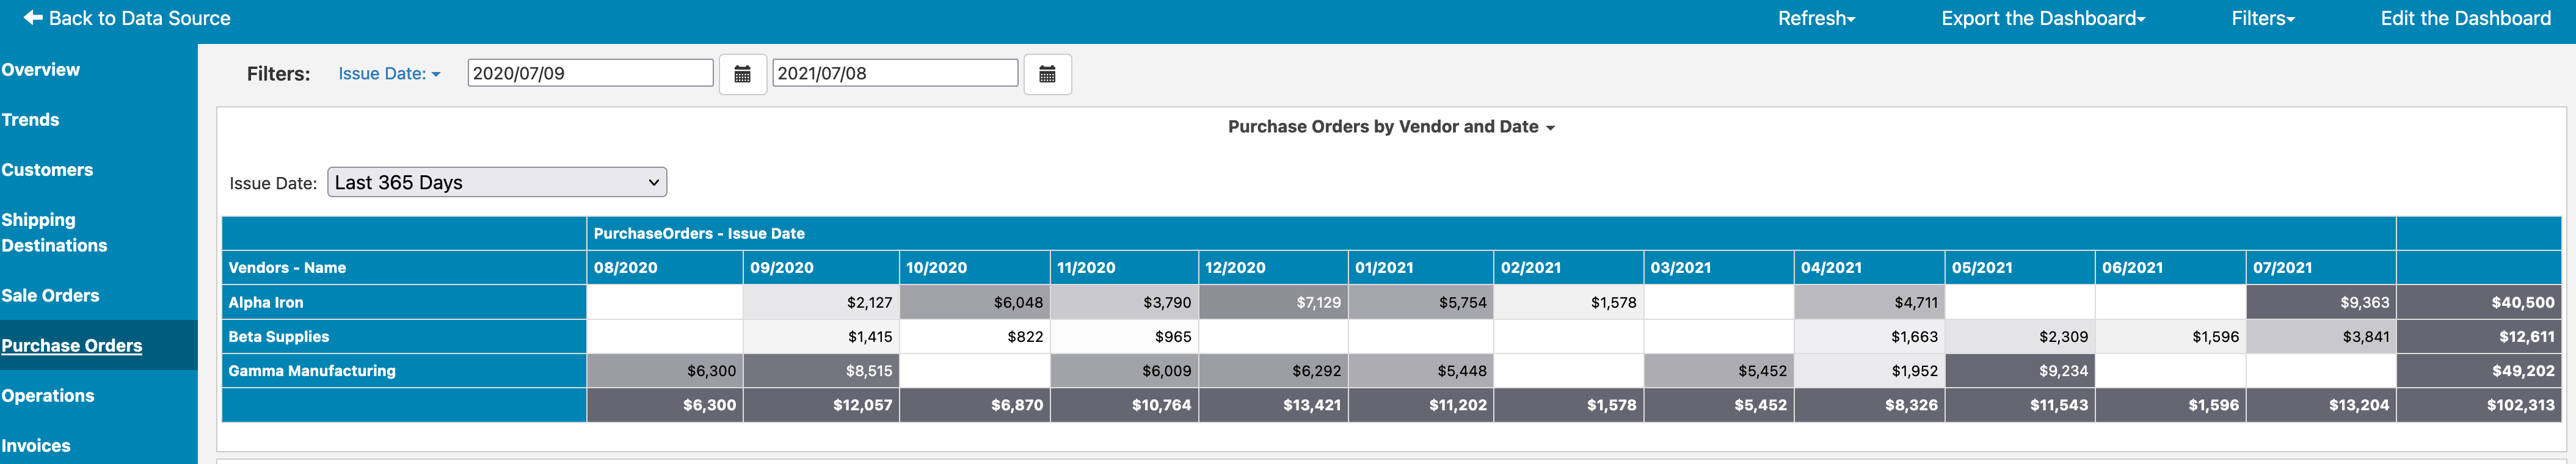Click the column total $11,543

tap(2020, 405)
